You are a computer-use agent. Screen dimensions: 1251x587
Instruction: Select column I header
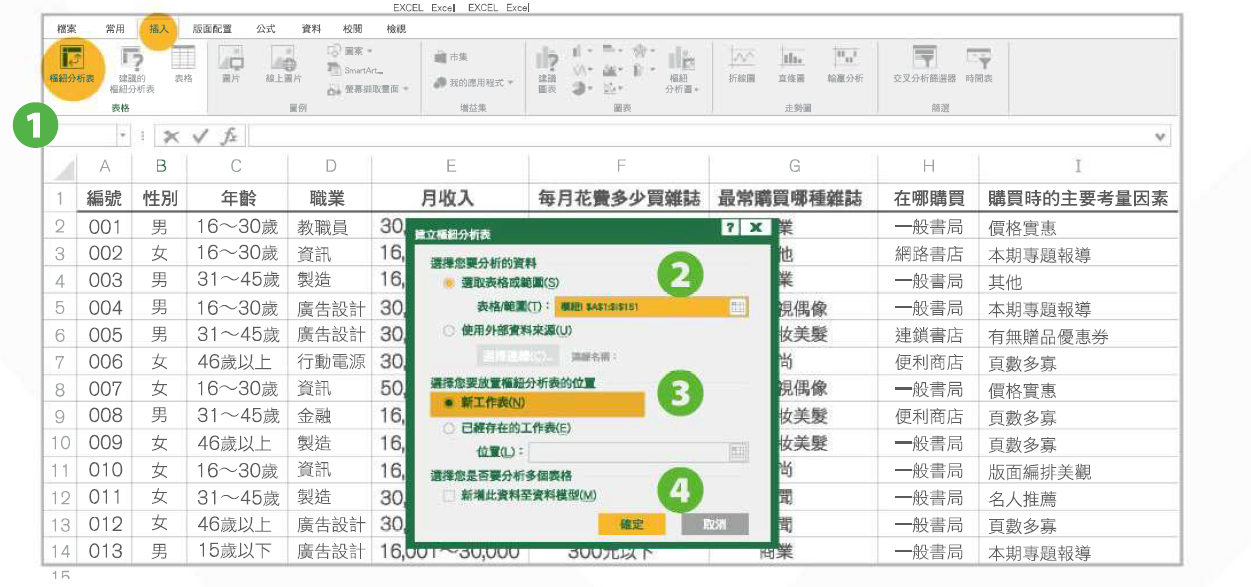tap(1078, 167)
